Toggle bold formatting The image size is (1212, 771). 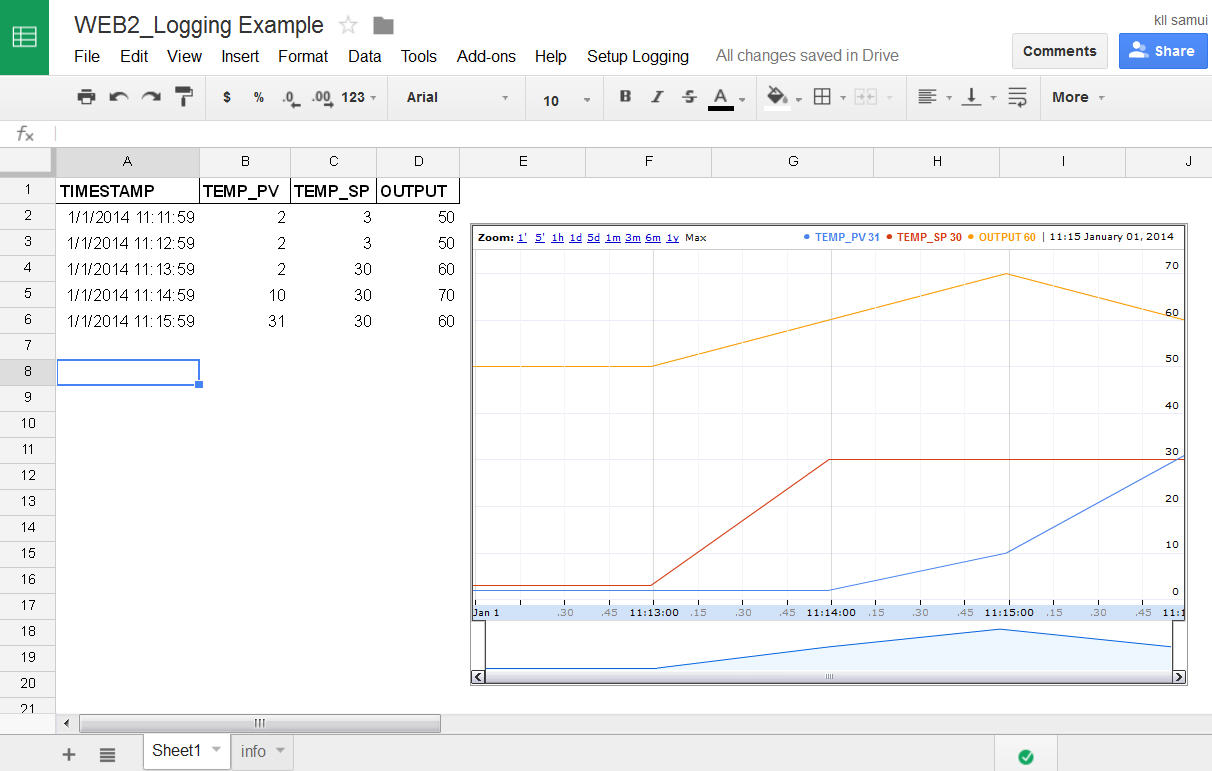[x=625, y=97]
